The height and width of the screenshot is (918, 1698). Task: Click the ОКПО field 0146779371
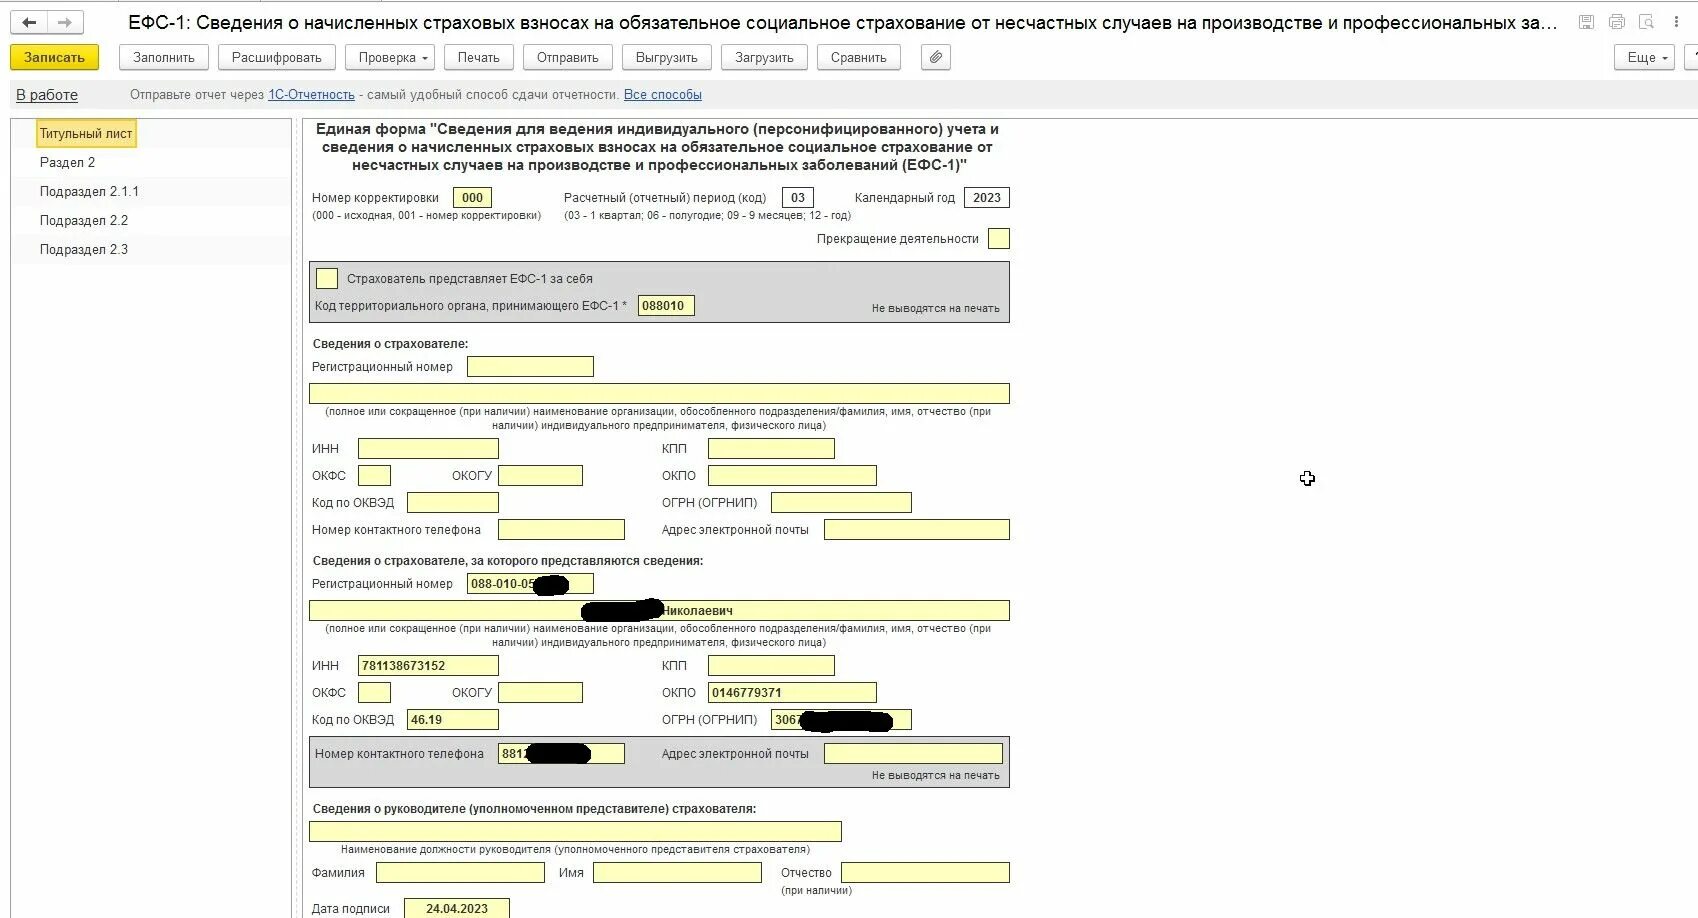pos(792,693)
